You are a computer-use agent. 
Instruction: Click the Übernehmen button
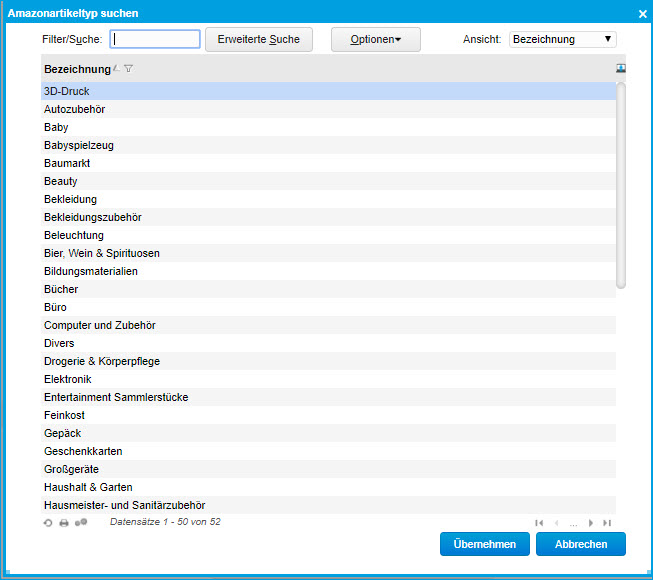pos(485,544)
